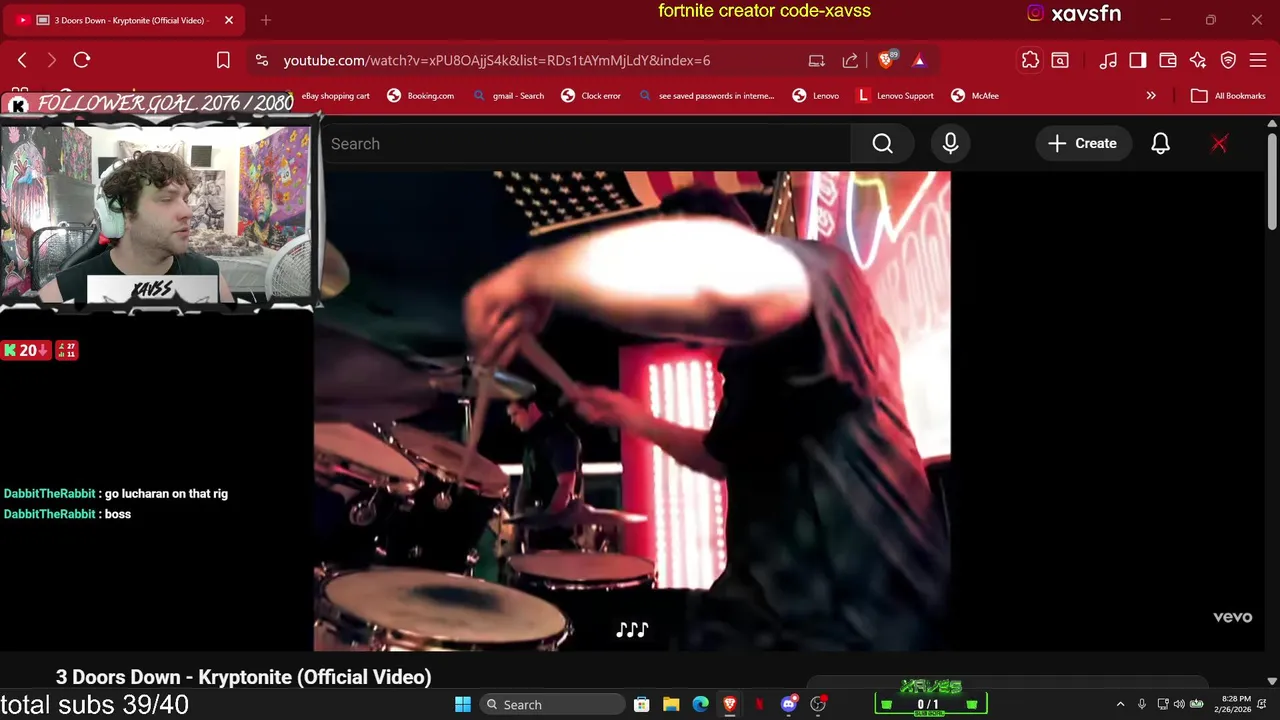Select the 3 Doors Down Kryptonite tab
This screenshot has height=720, width=1280.
click(125, 20)
